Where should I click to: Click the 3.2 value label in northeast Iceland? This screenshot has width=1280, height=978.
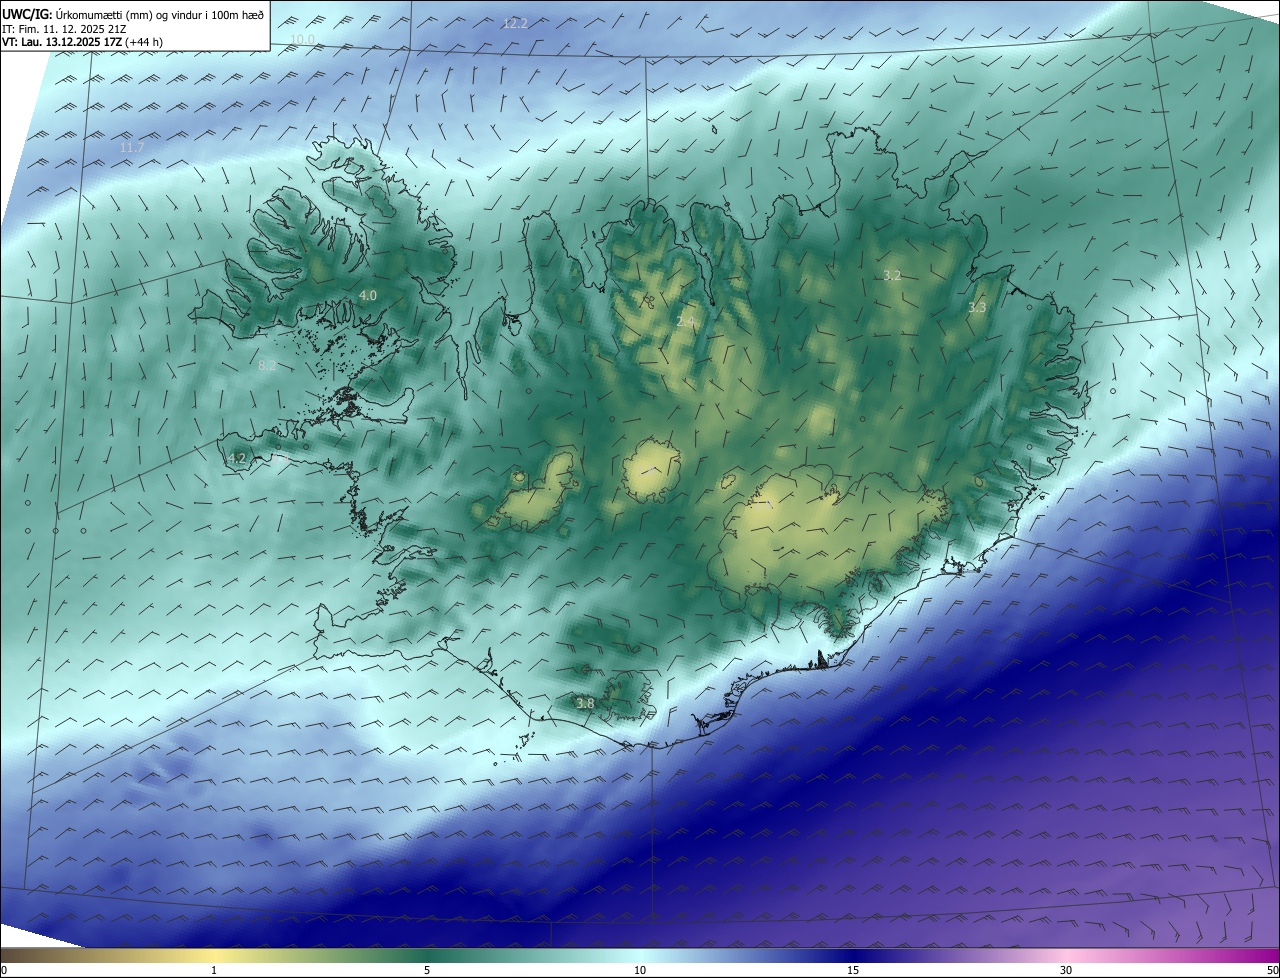[893, 275]
